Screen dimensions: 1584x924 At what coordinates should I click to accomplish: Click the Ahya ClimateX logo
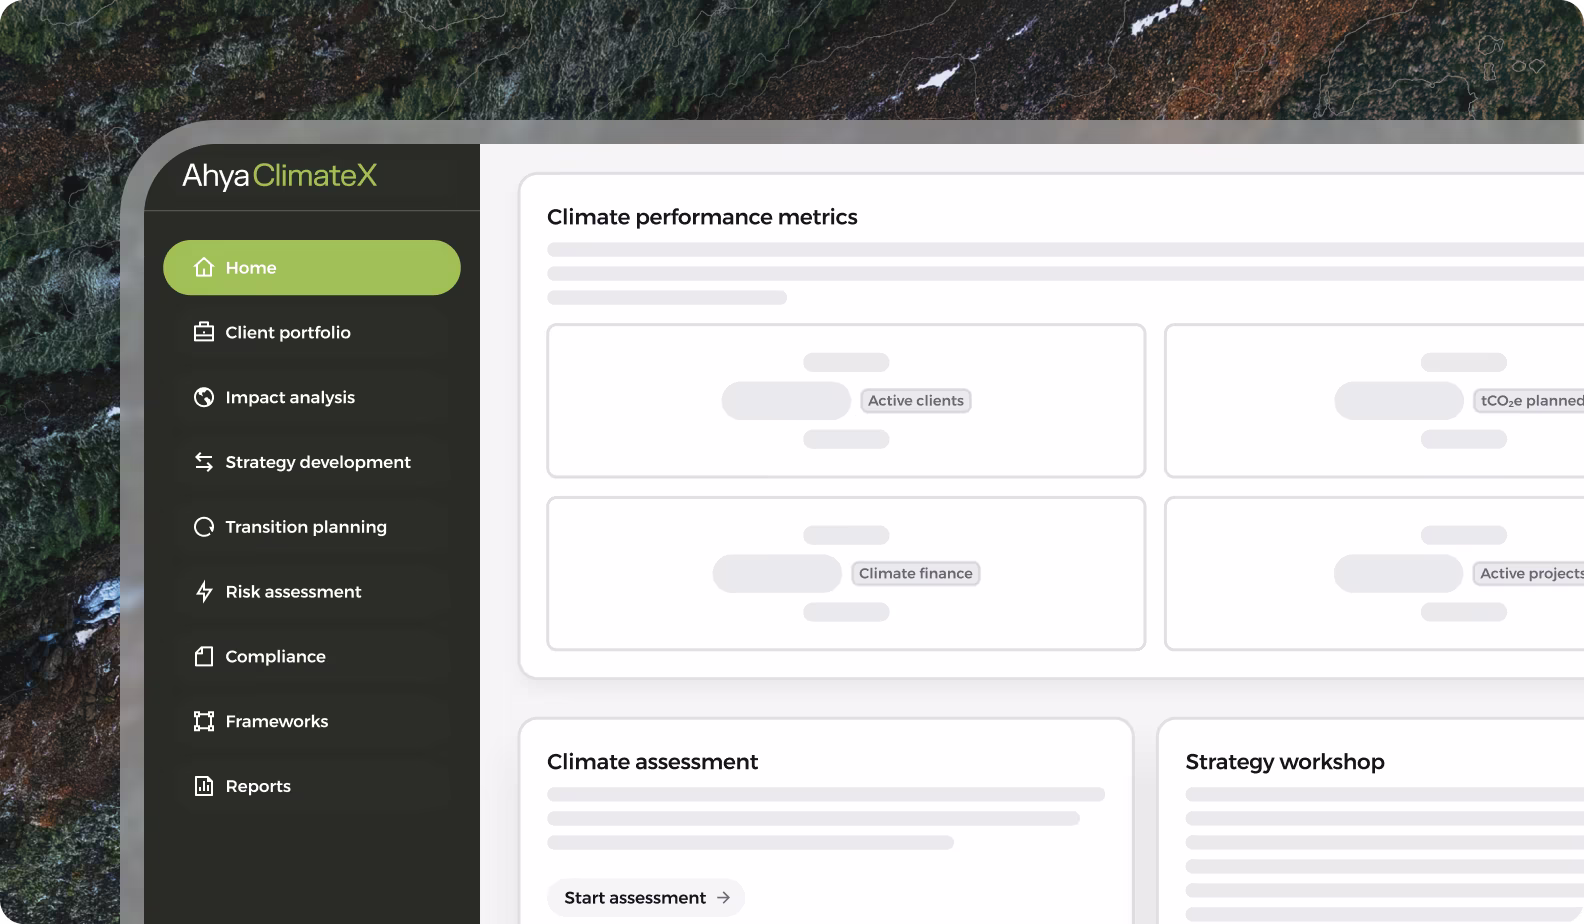point(279,176)
